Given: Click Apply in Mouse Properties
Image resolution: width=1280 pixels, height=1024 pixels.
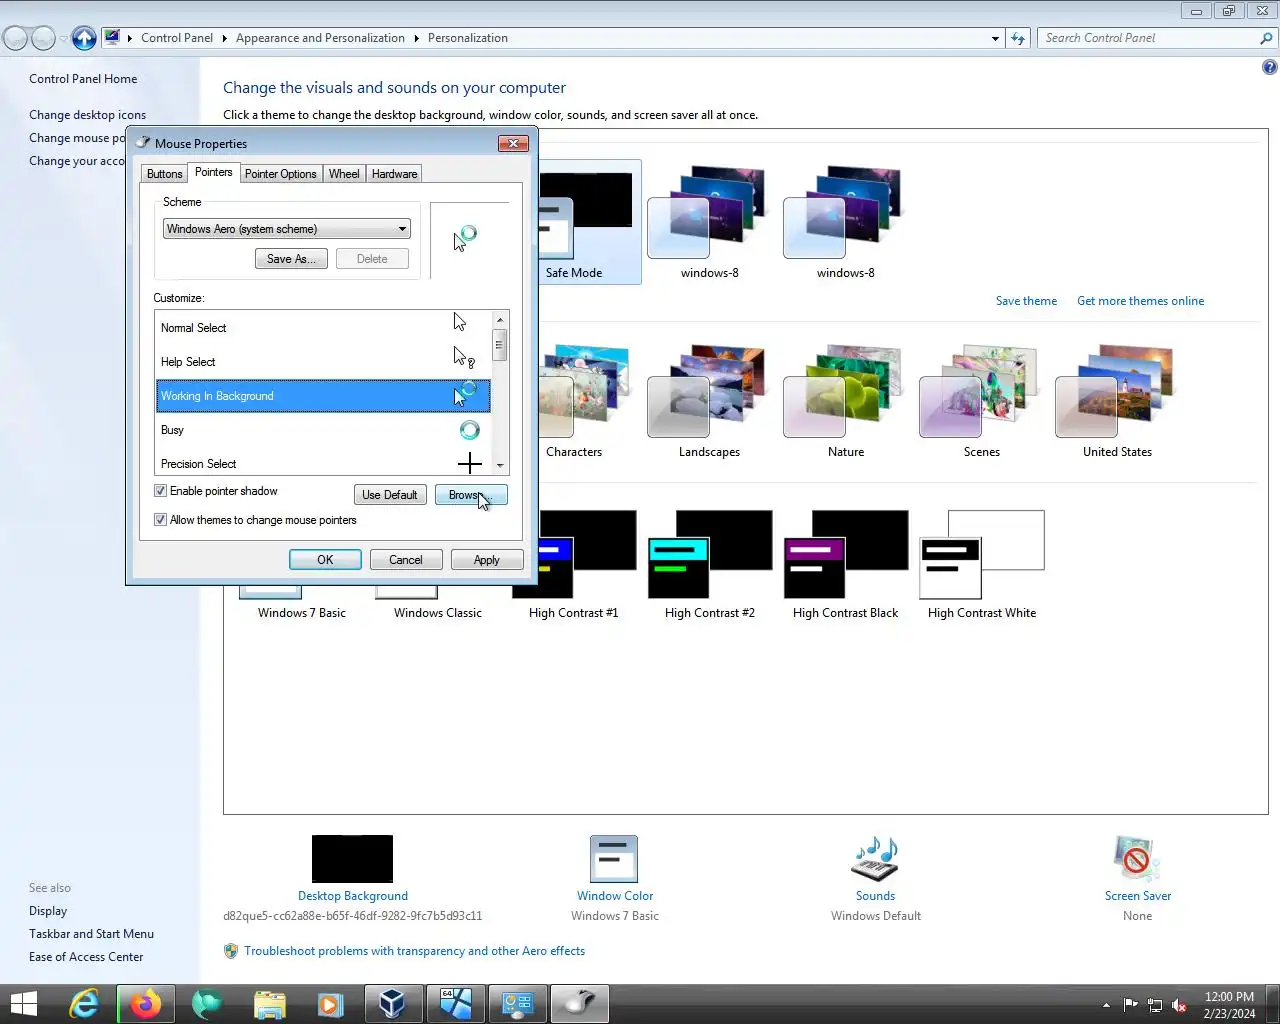Looking at the screenshot, I should pos(487,560).
